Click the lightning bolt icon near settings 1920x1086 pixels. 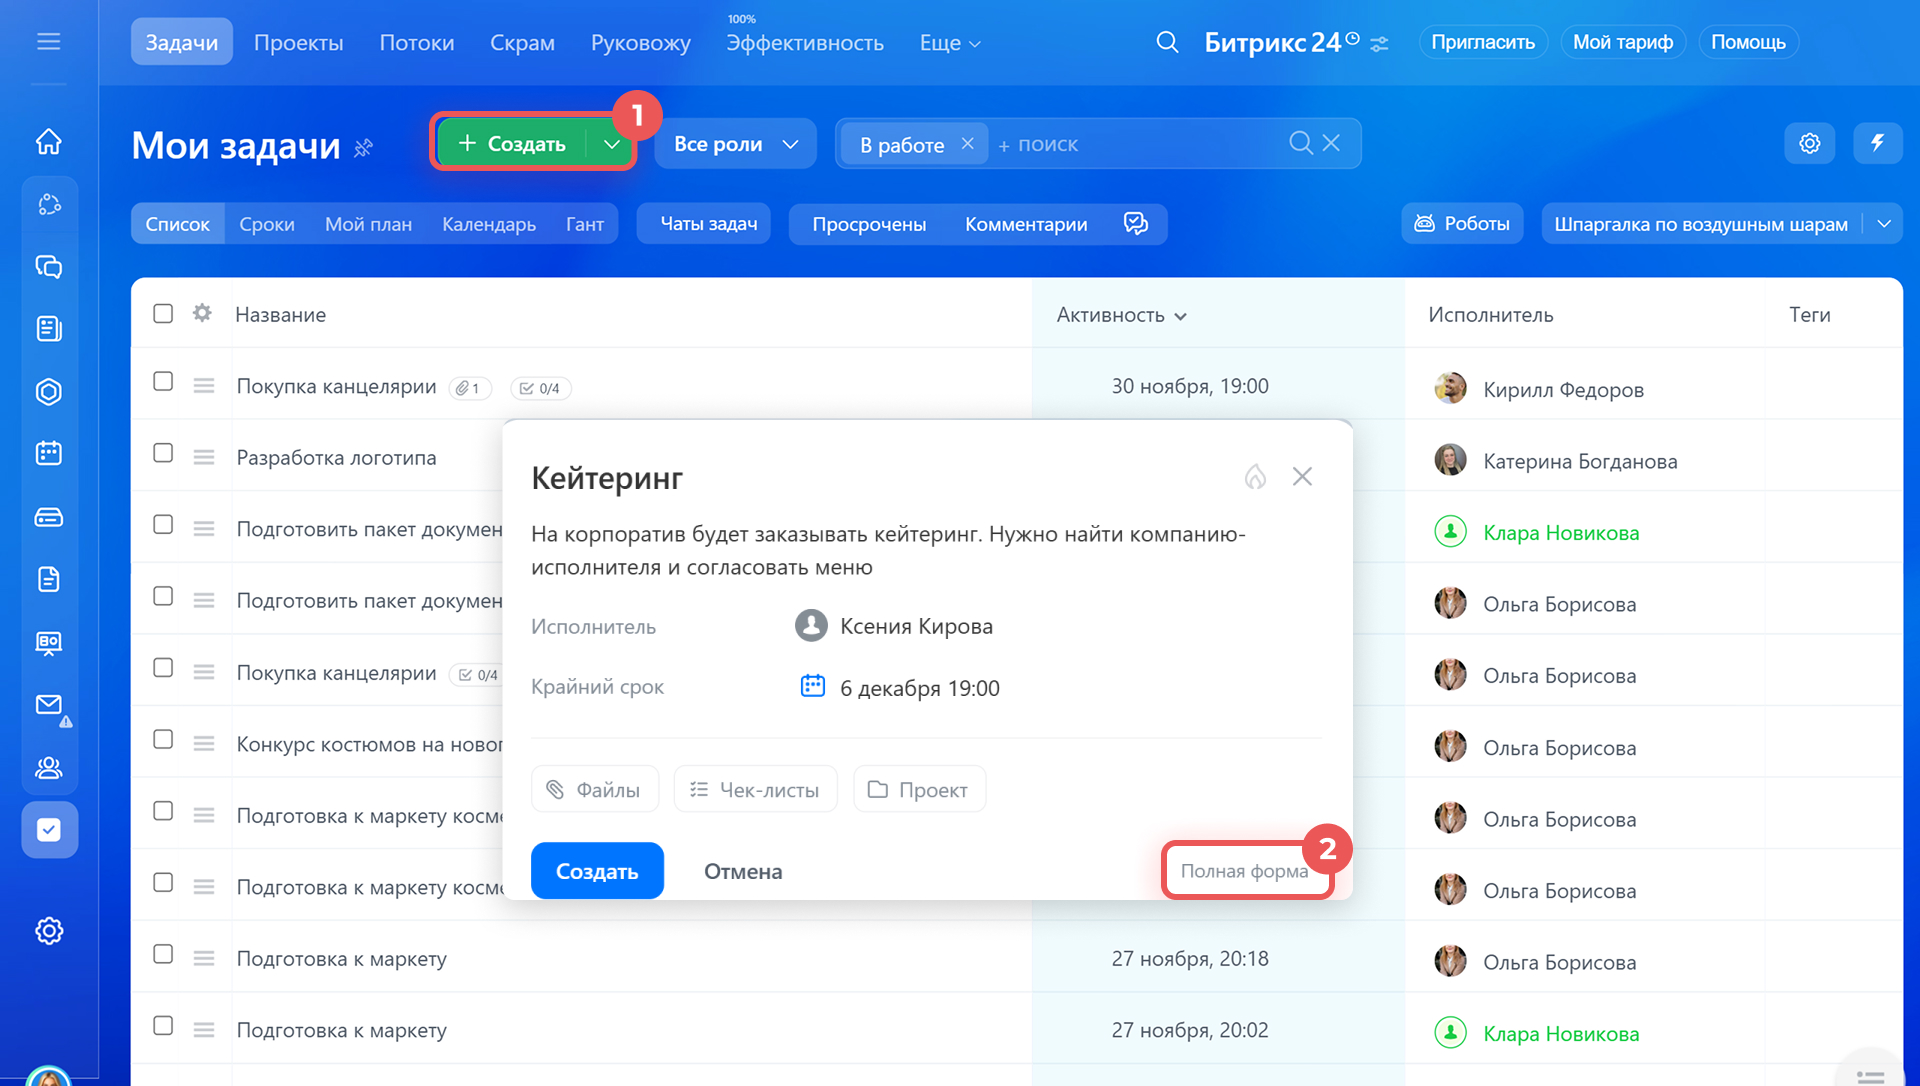1877,143
